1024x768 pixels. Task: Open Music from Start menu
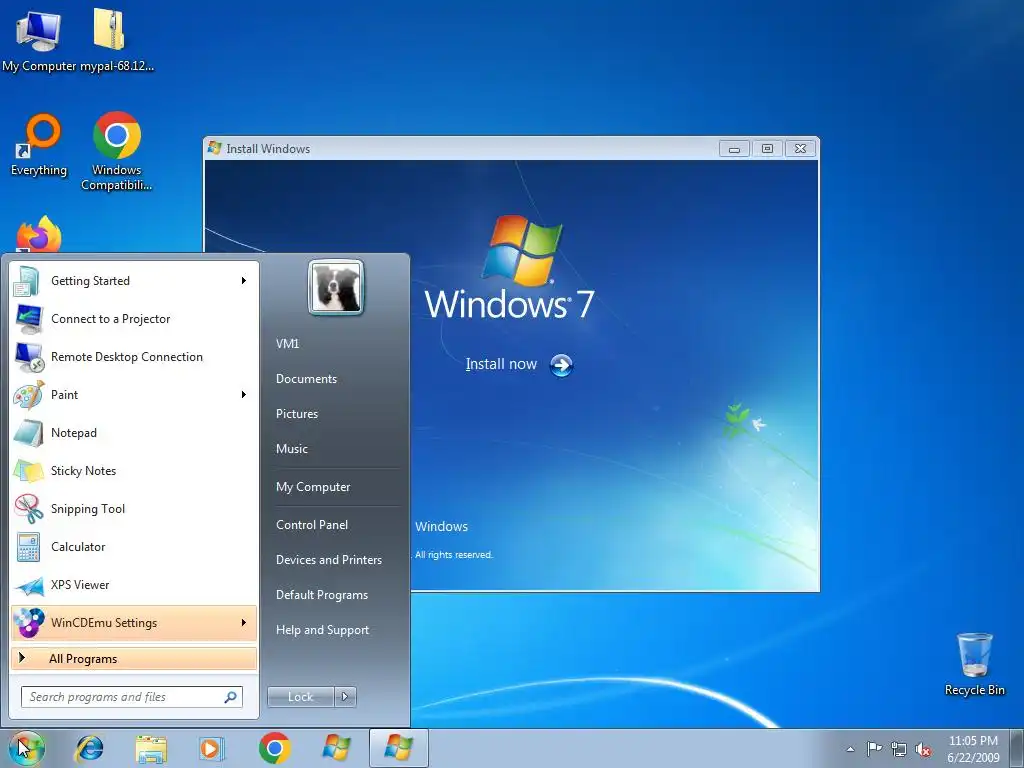[x=292, y=449]
